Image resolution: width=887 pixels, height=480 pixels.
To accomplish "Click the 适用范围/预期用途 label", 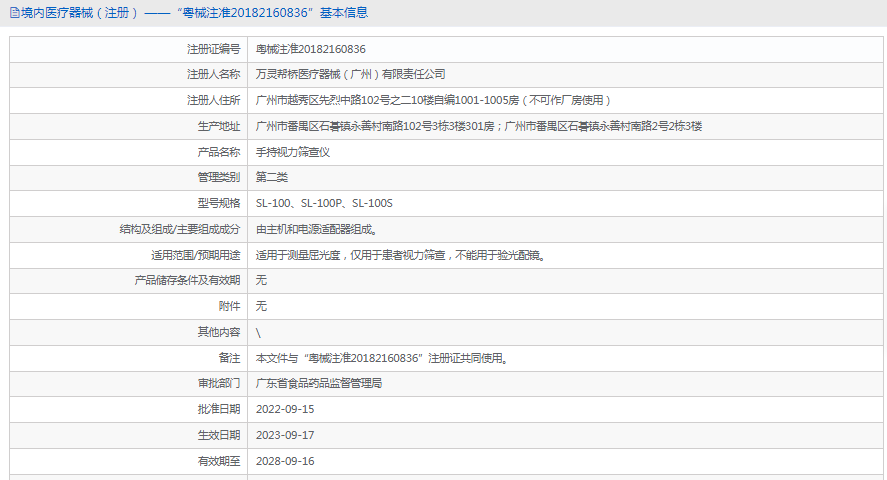I will coord(196,256).
